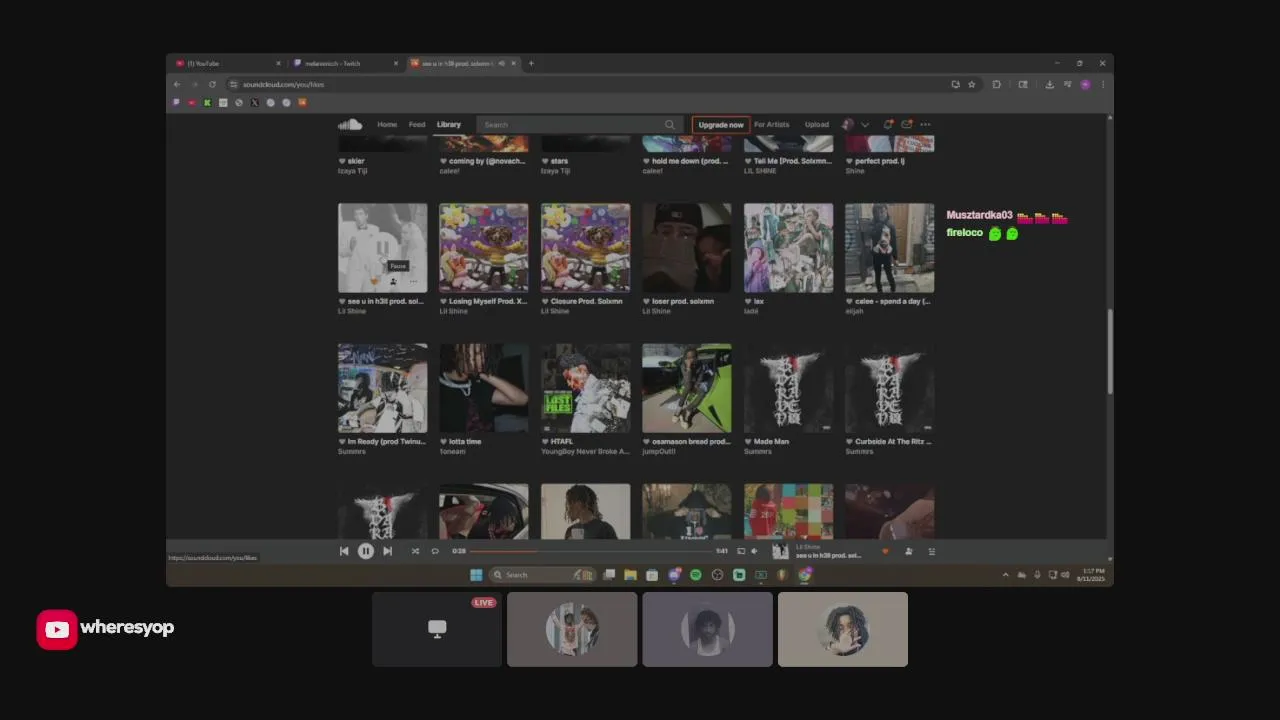The image size is (1280, 720).
Task: Open the 'HTAFL' track artwork
Action: pyautogui.click(x=585, y=388)
